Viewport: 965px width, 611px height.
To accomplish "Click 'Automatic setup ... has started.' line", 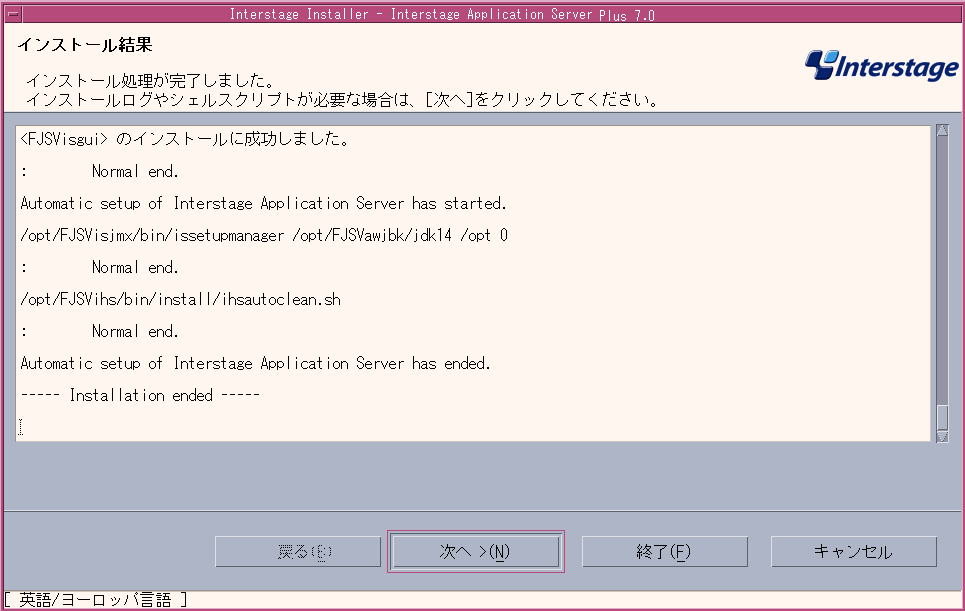I will pos(263,203).
